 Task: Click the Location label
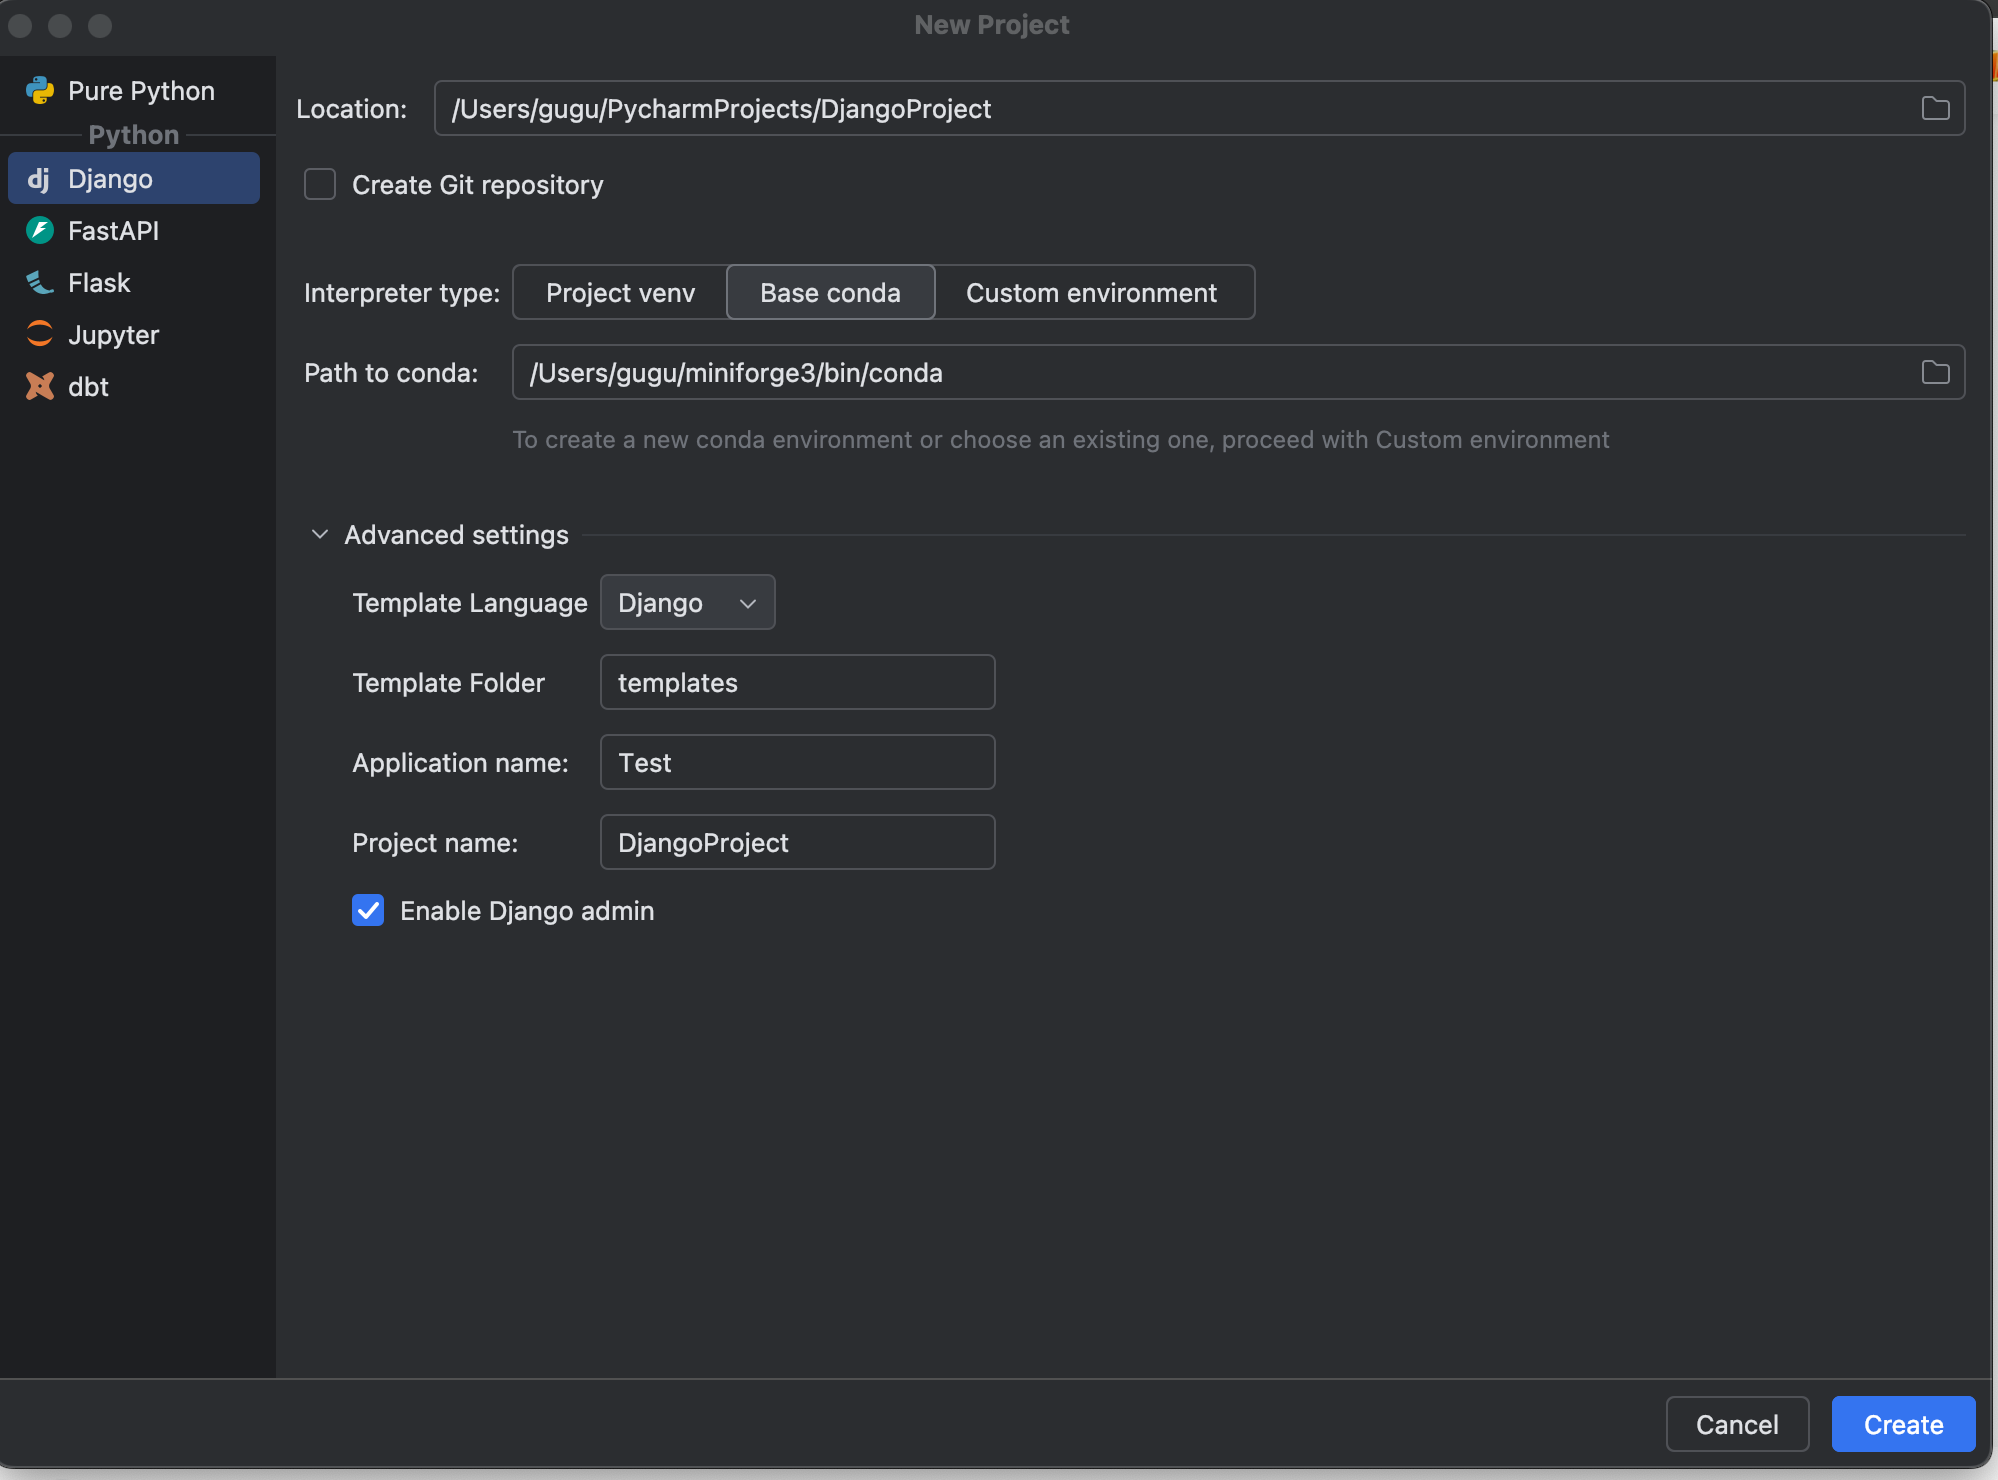coord(351,109)
